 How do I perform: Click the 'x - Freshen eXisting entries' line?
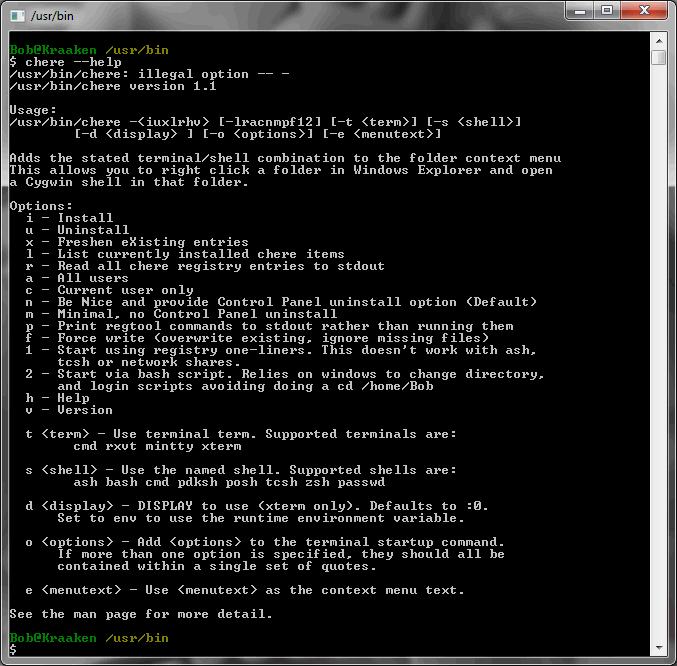point(137,242)
